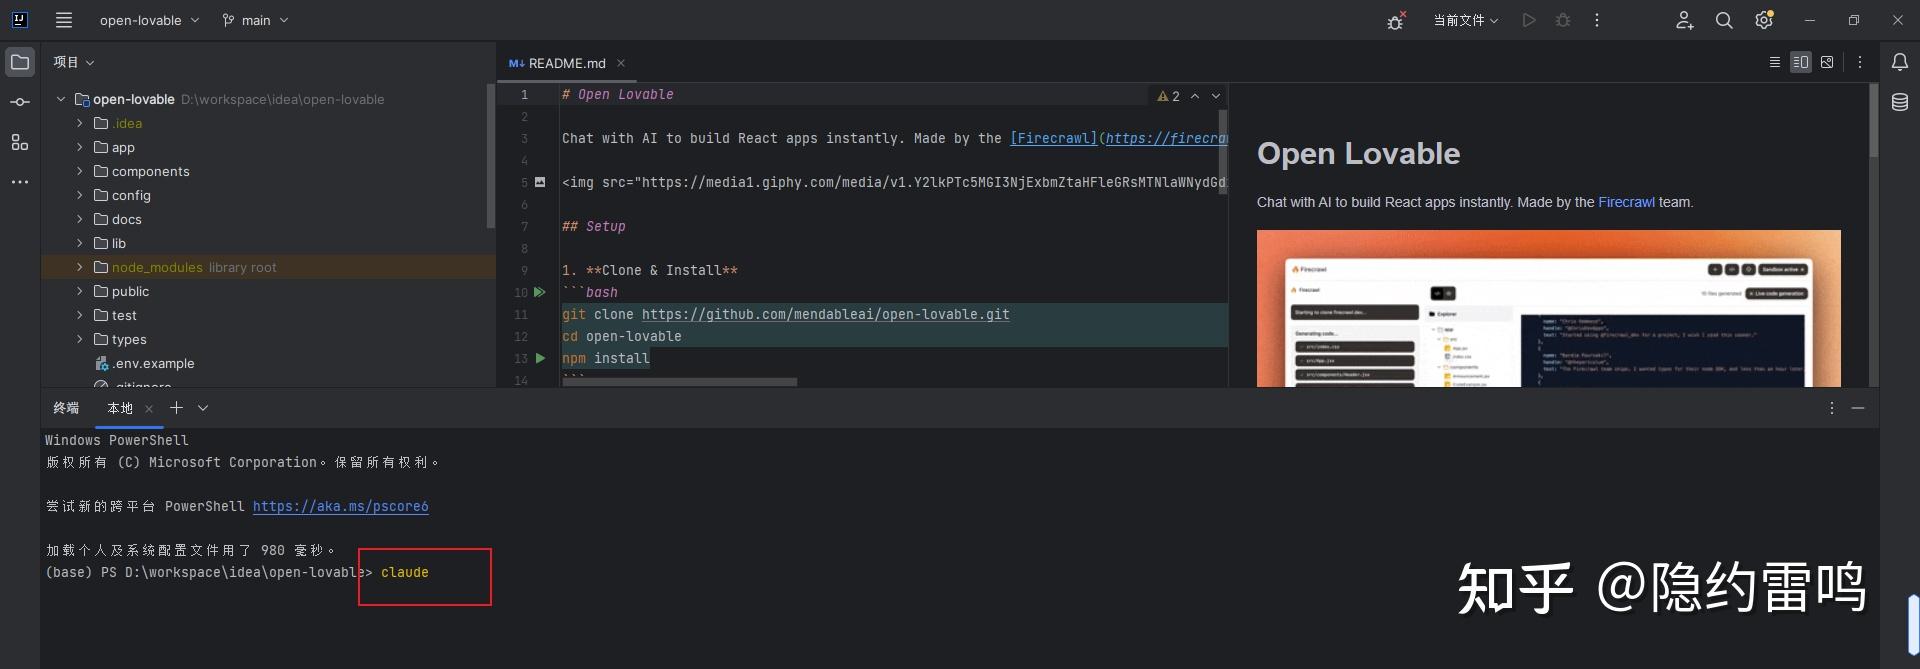The image size is (1920, 669).
Task: Open the Commit tool window
Action: click(x=20, y=102)
